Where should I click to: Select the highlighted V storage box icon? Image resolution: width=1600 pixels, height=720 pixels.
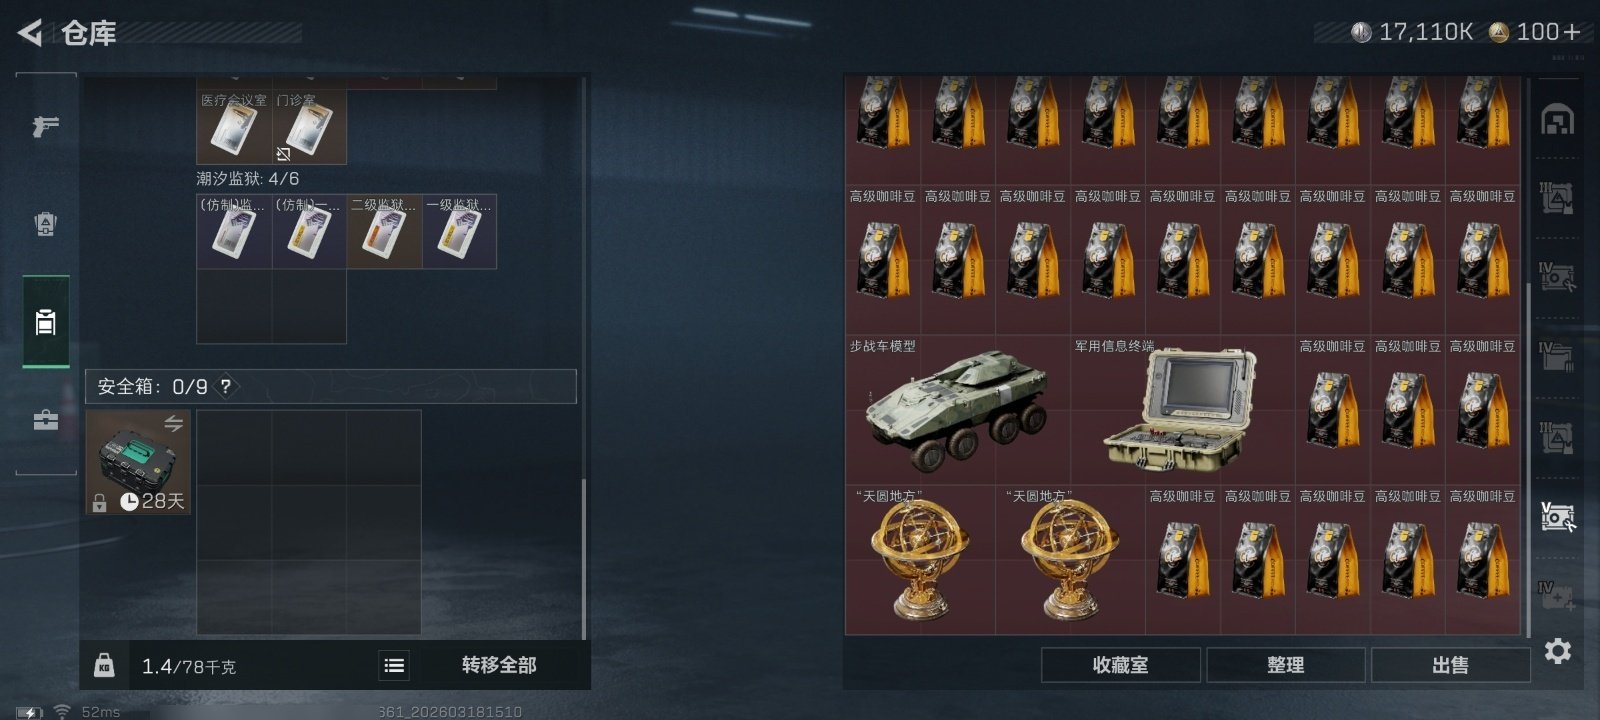click(x=1557, y=517)
